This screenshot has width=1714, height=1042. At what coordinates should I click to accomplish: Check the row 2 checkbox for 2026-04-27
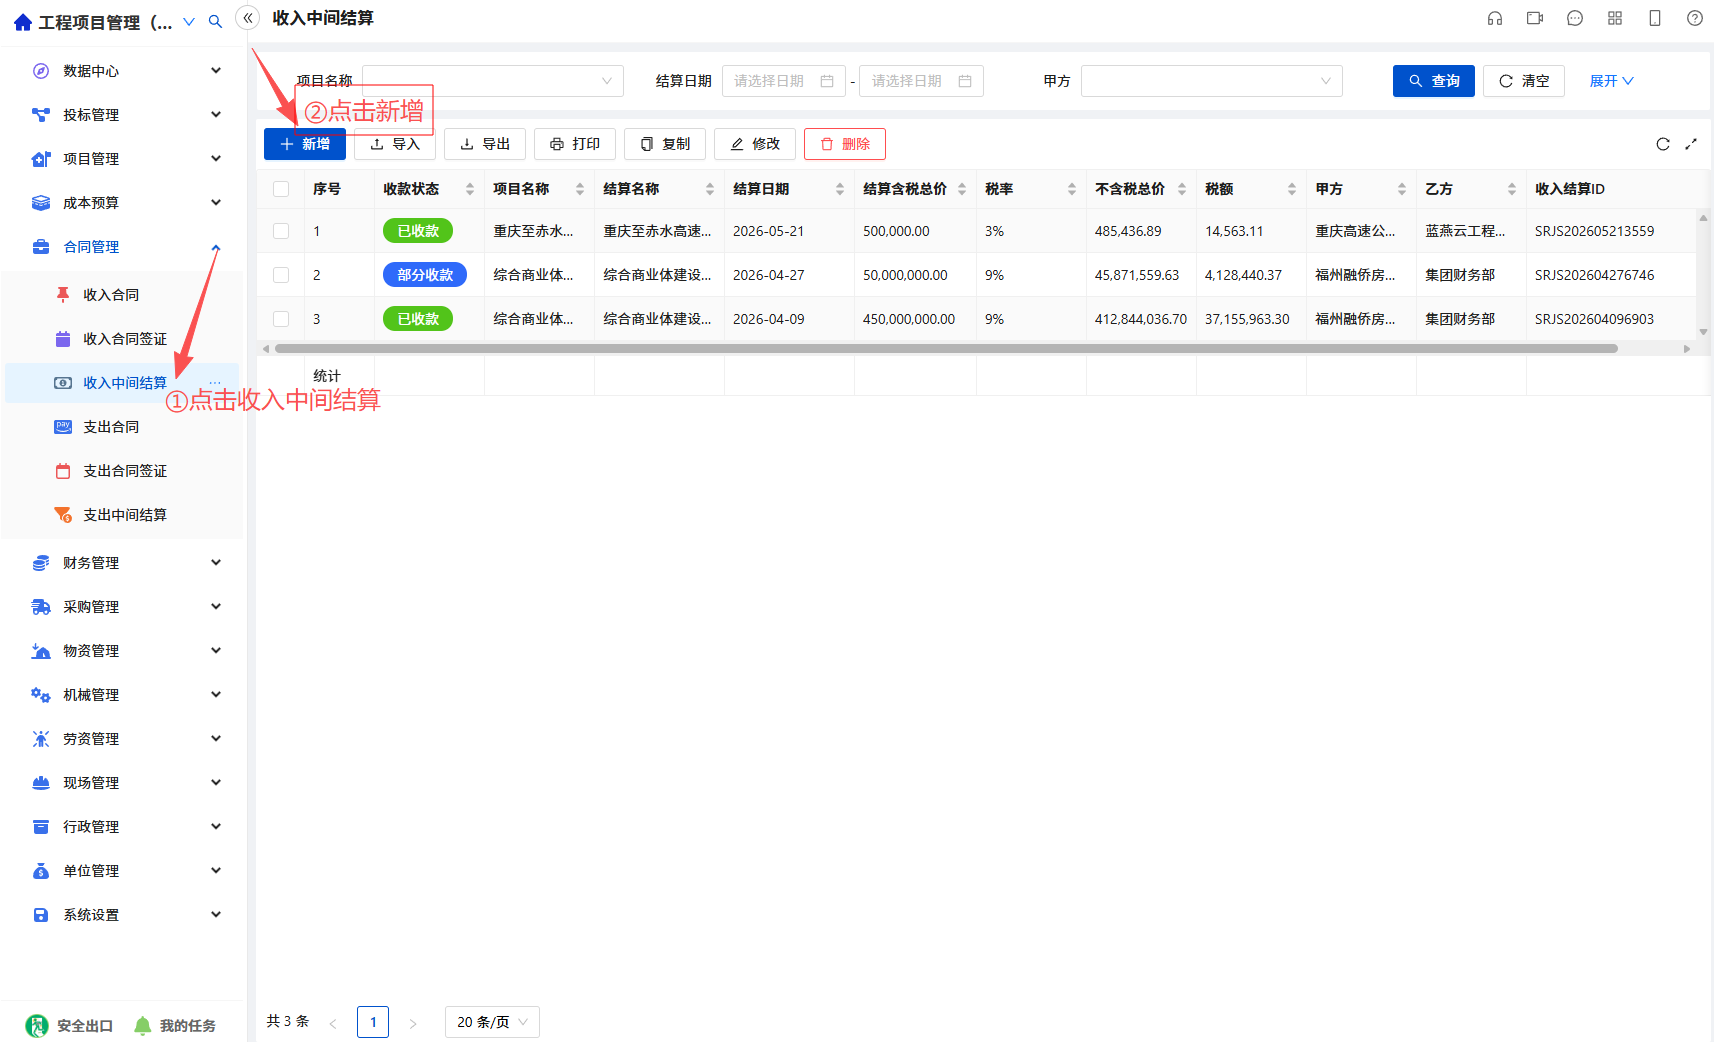click(x=281, y=275)
